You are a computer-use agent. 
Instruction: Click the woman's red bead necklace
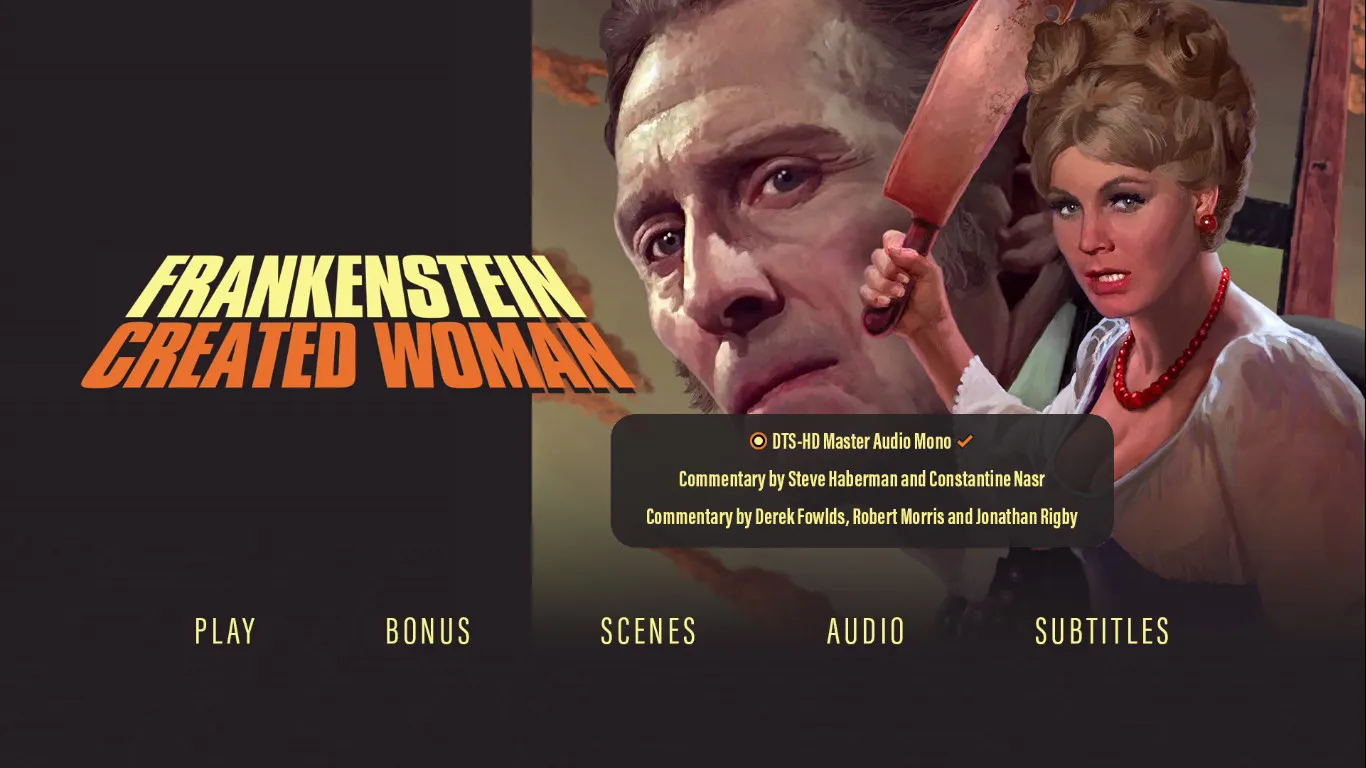tap(1170, 345)
